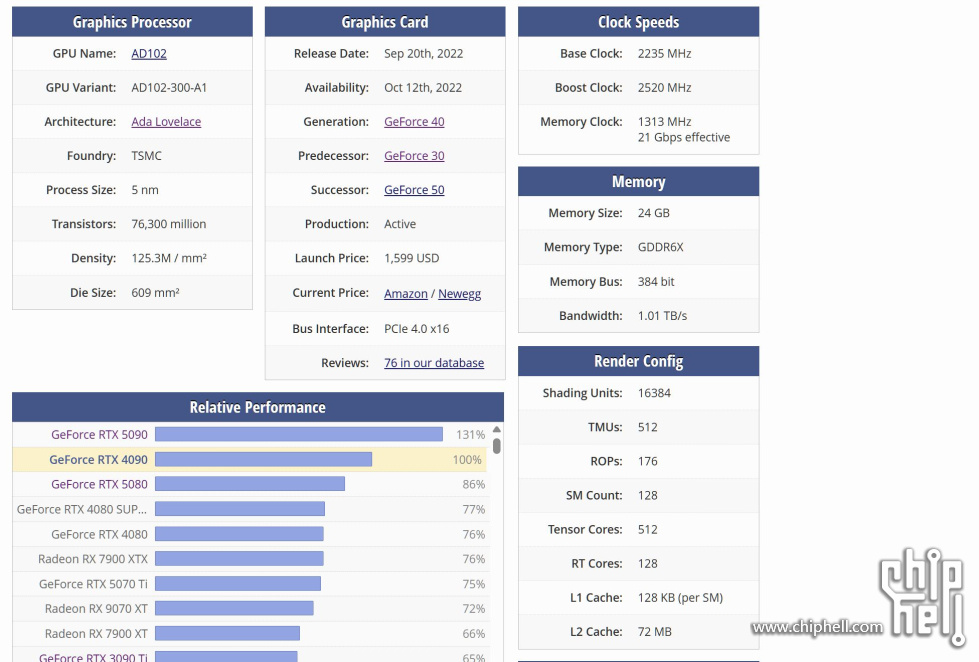This screenshot has height=662, width=979.
Task: Click the 1,599 USD launch price
Action: point(411,258)
